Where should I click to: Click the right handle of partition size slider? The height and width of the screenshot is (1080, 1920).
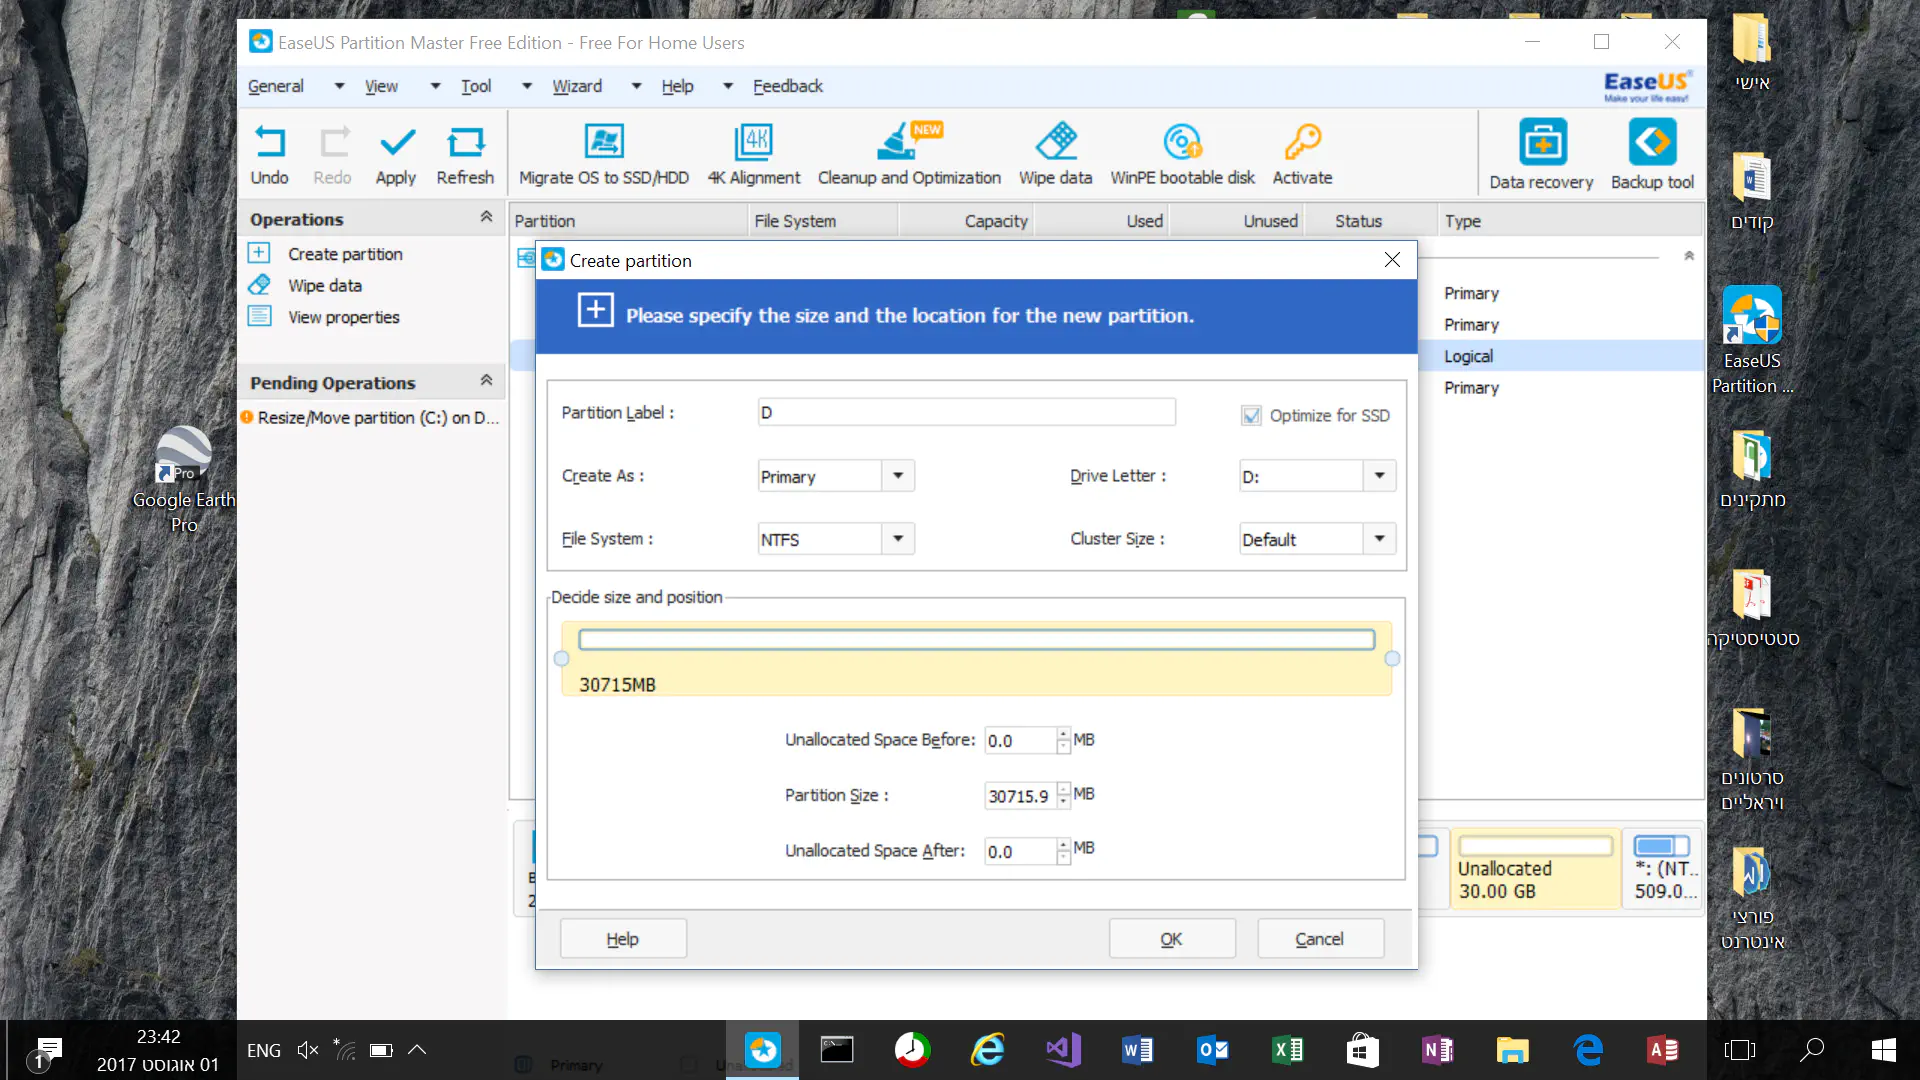coord(1392,659)
